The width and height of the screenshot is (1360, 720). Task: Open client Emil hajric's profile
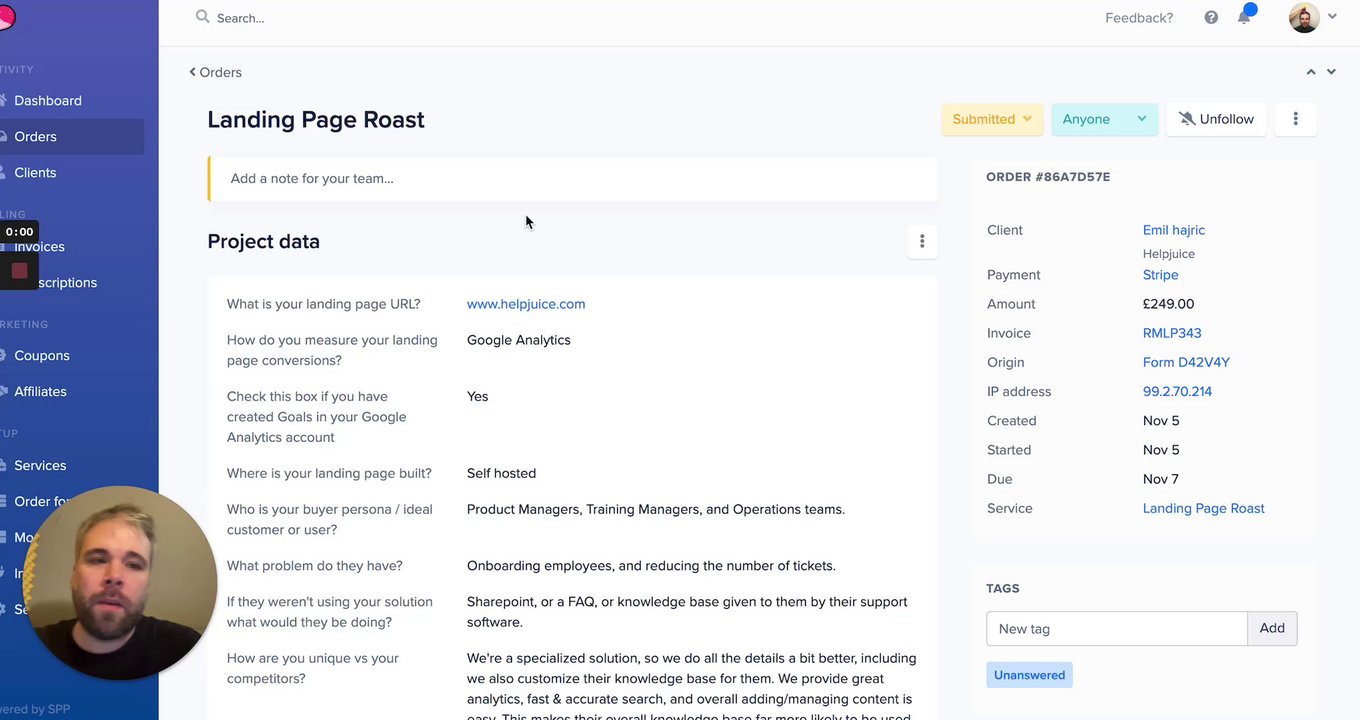click(1174, 230)
